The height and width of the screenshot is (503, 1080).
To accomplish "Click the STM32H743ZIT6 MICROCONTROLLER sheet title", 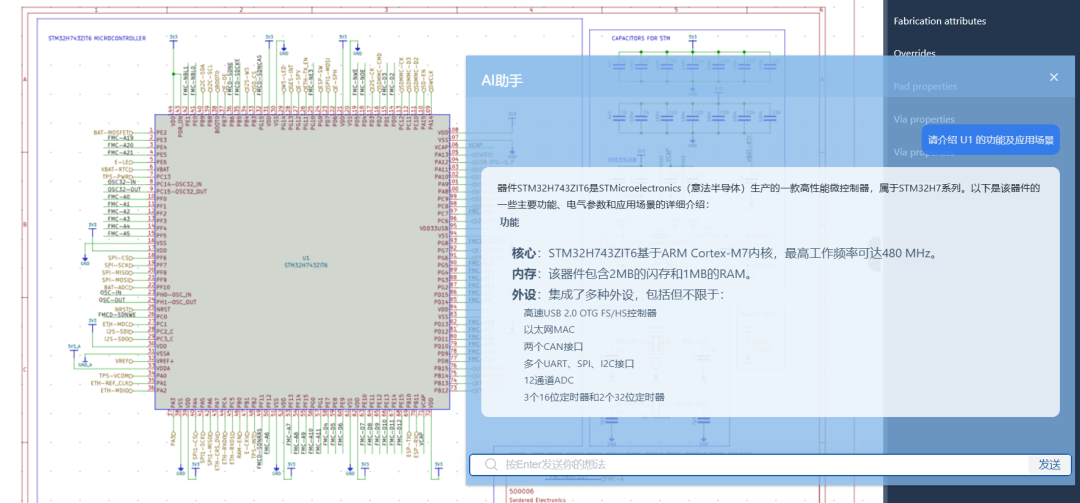I will click(96, 39).
